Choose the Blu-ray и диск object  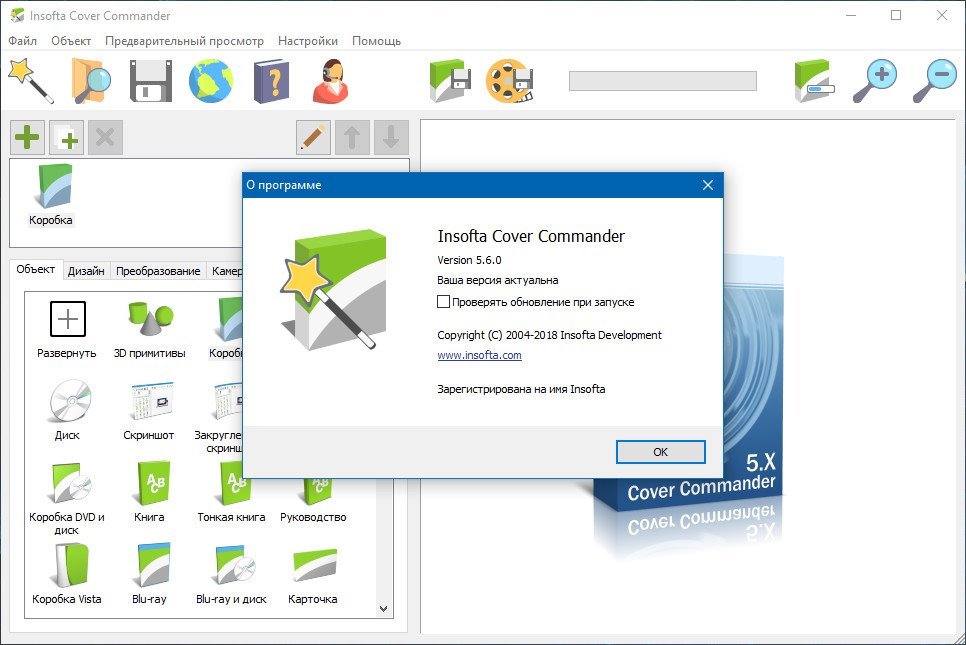[x=232, y=574]
